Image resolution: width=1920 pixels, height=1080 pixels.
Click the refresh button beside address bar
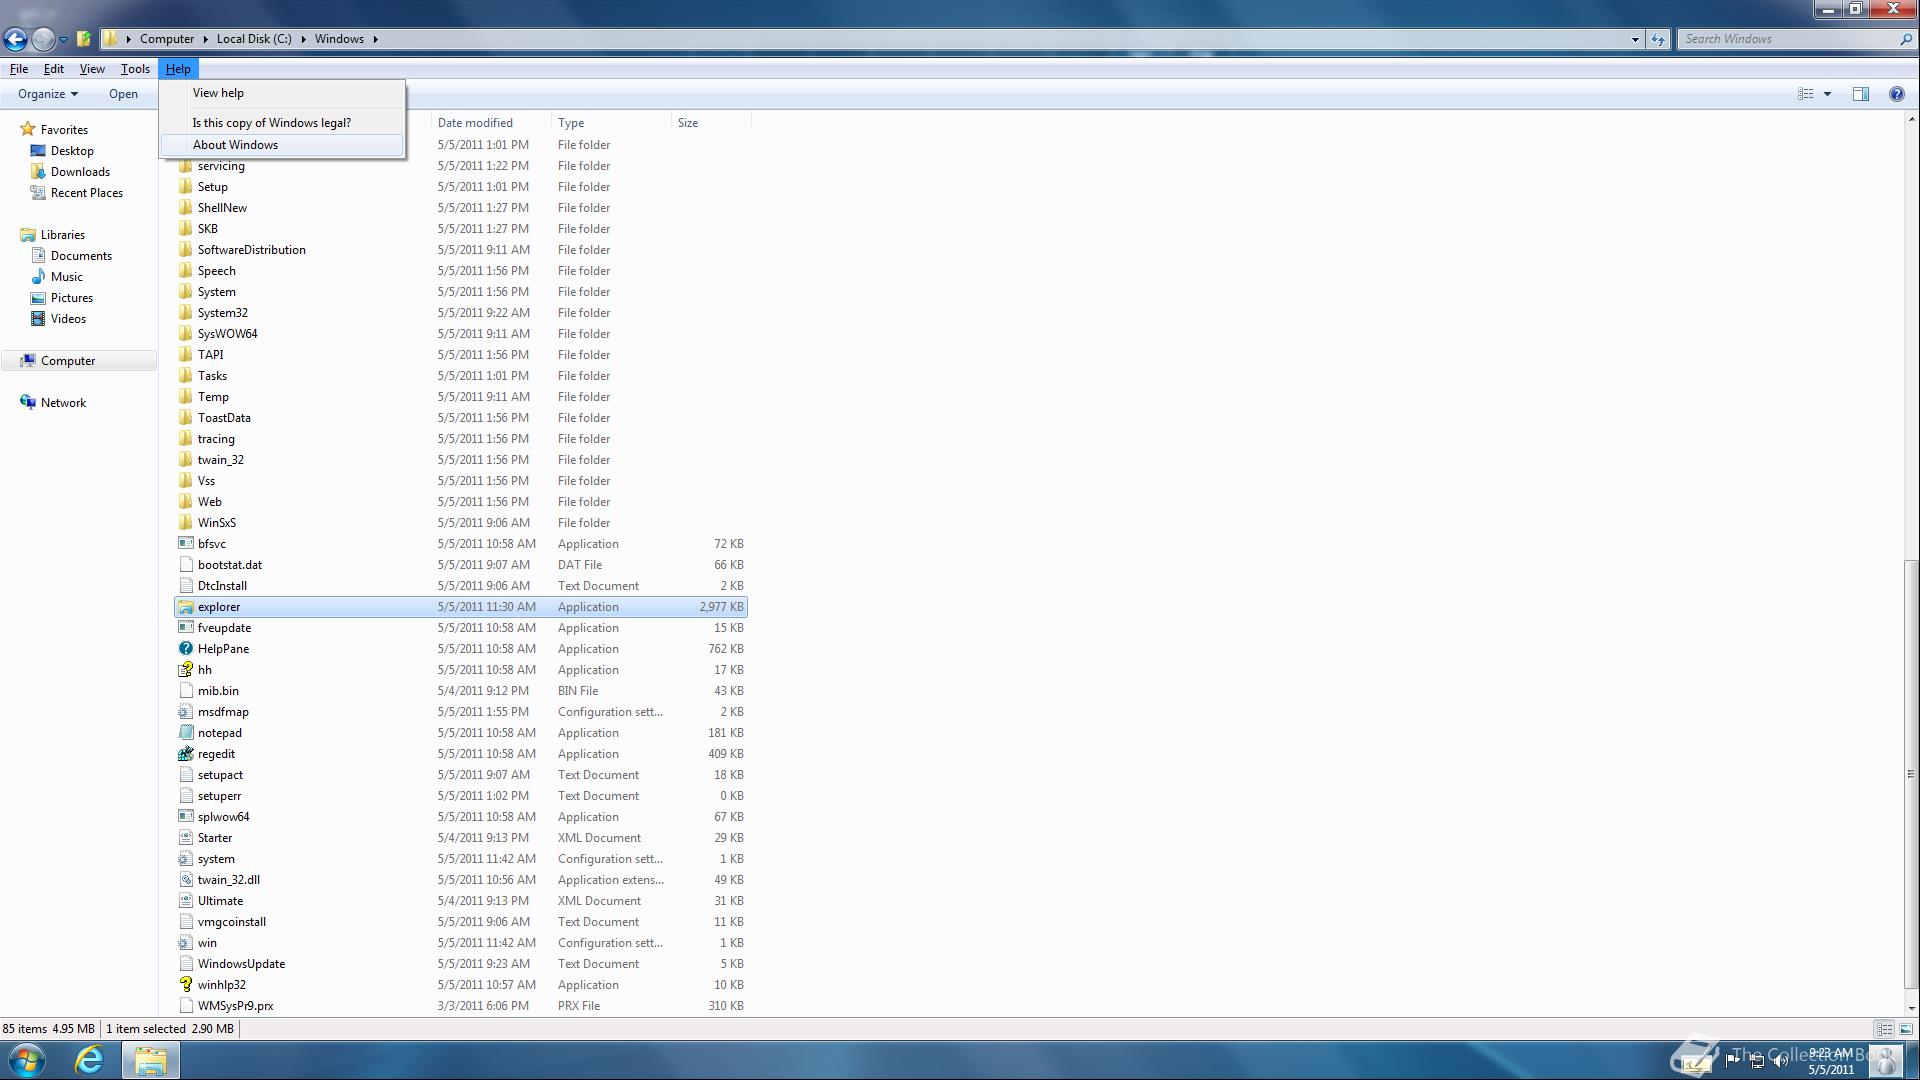[1658, 39]
